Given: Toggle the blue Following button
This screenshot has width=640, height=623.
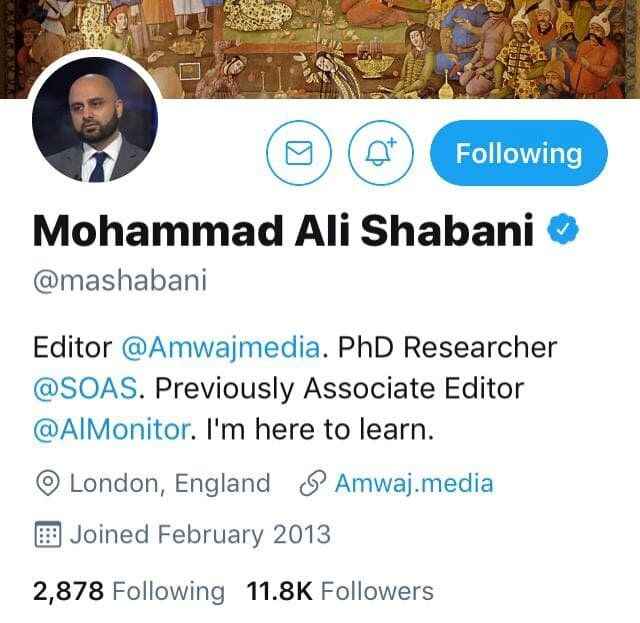Looking at the screenshot, I should pyautogui.click(x=519, y=153).
